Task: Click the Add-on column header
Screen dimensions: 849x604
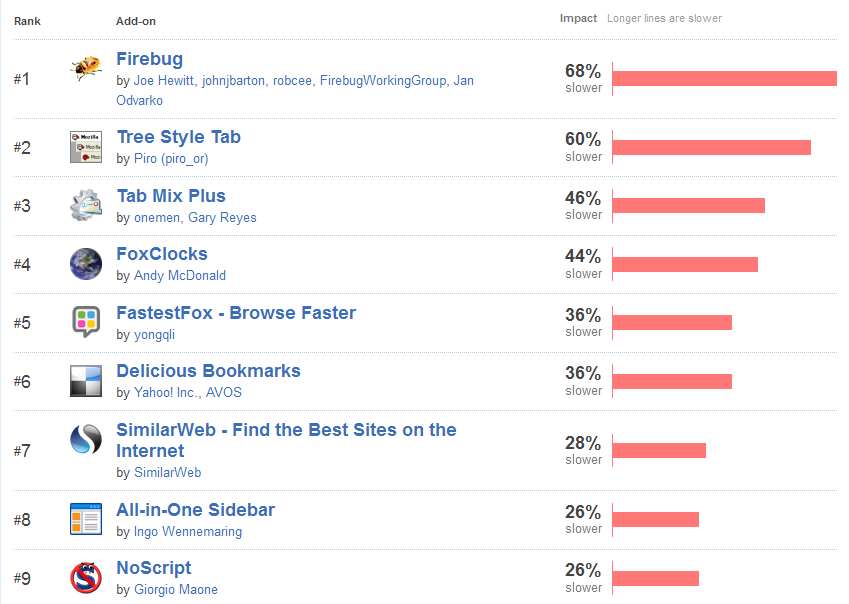Action: point(136,21)
